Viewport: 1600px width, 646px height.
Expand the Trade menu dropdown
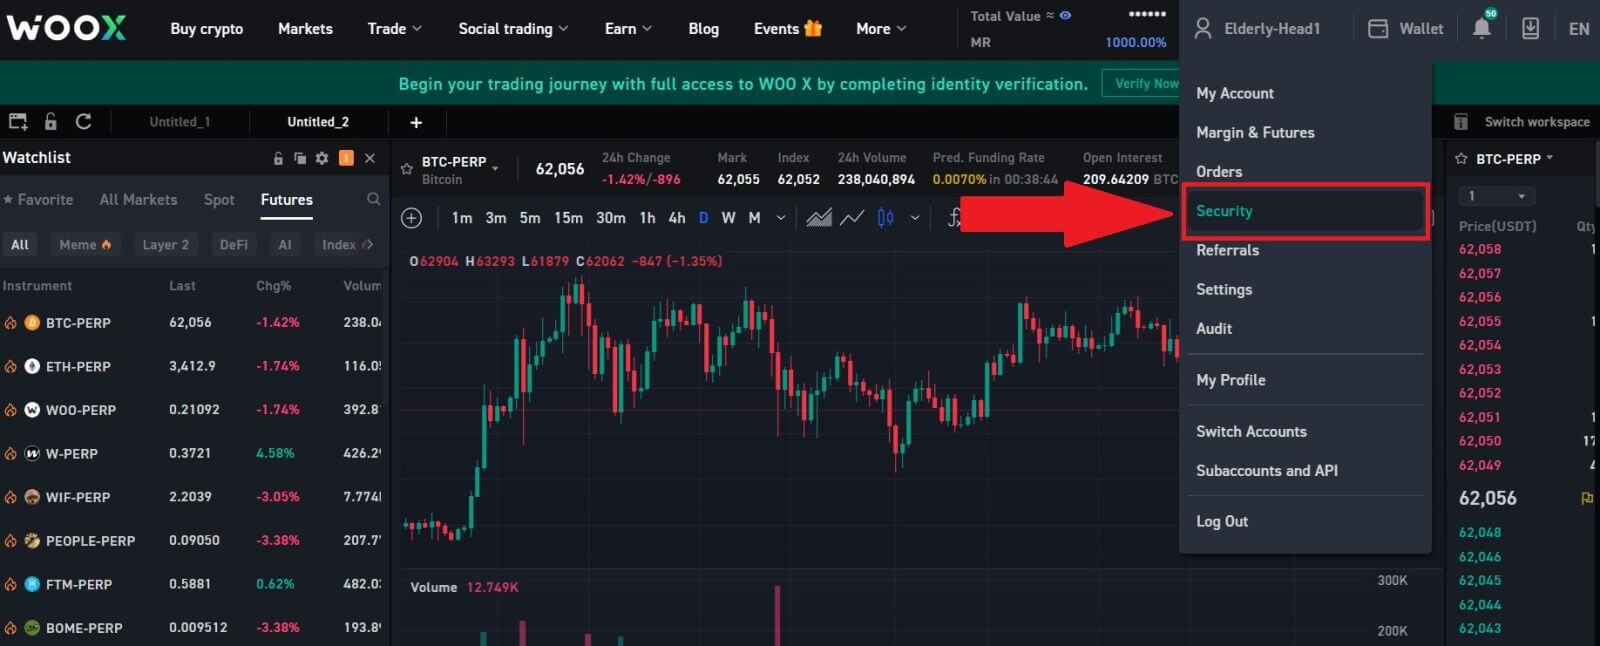point(394,29)
